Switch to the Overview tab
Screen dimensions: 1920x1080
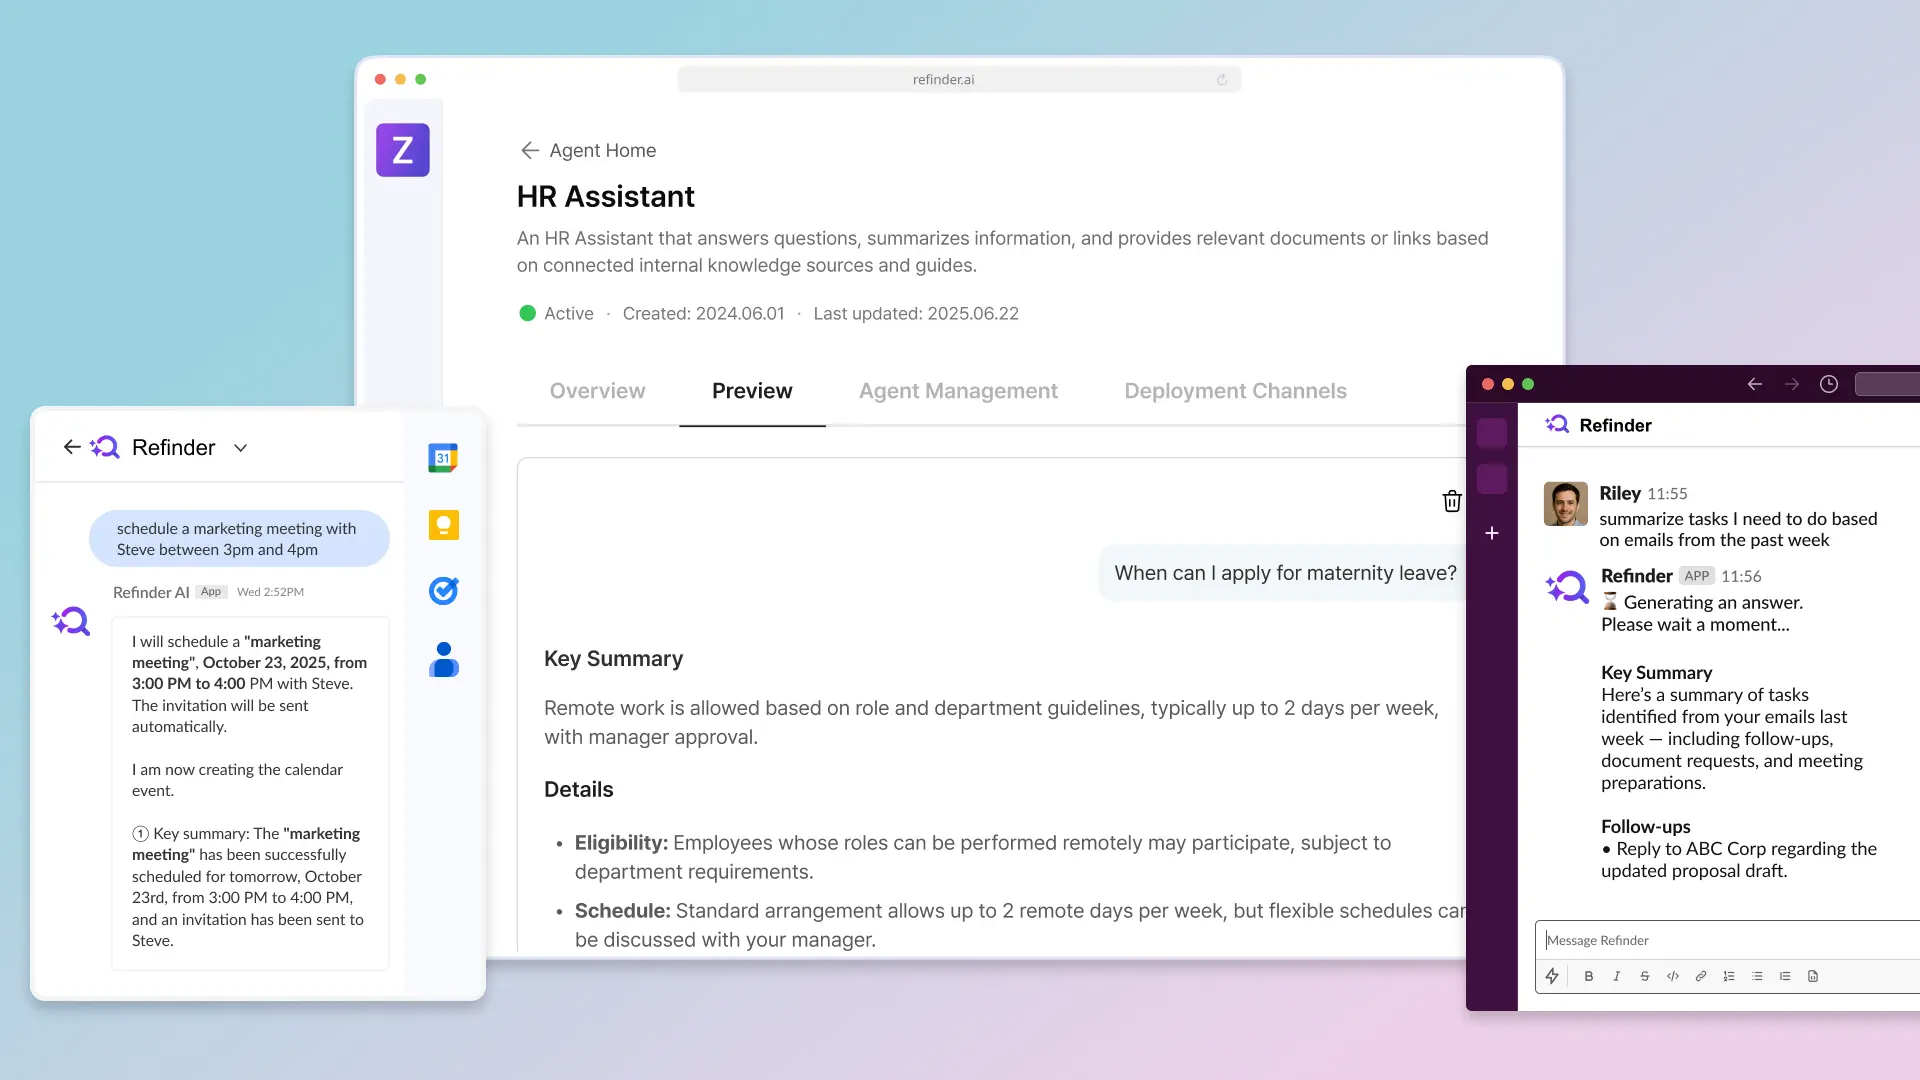597,391
